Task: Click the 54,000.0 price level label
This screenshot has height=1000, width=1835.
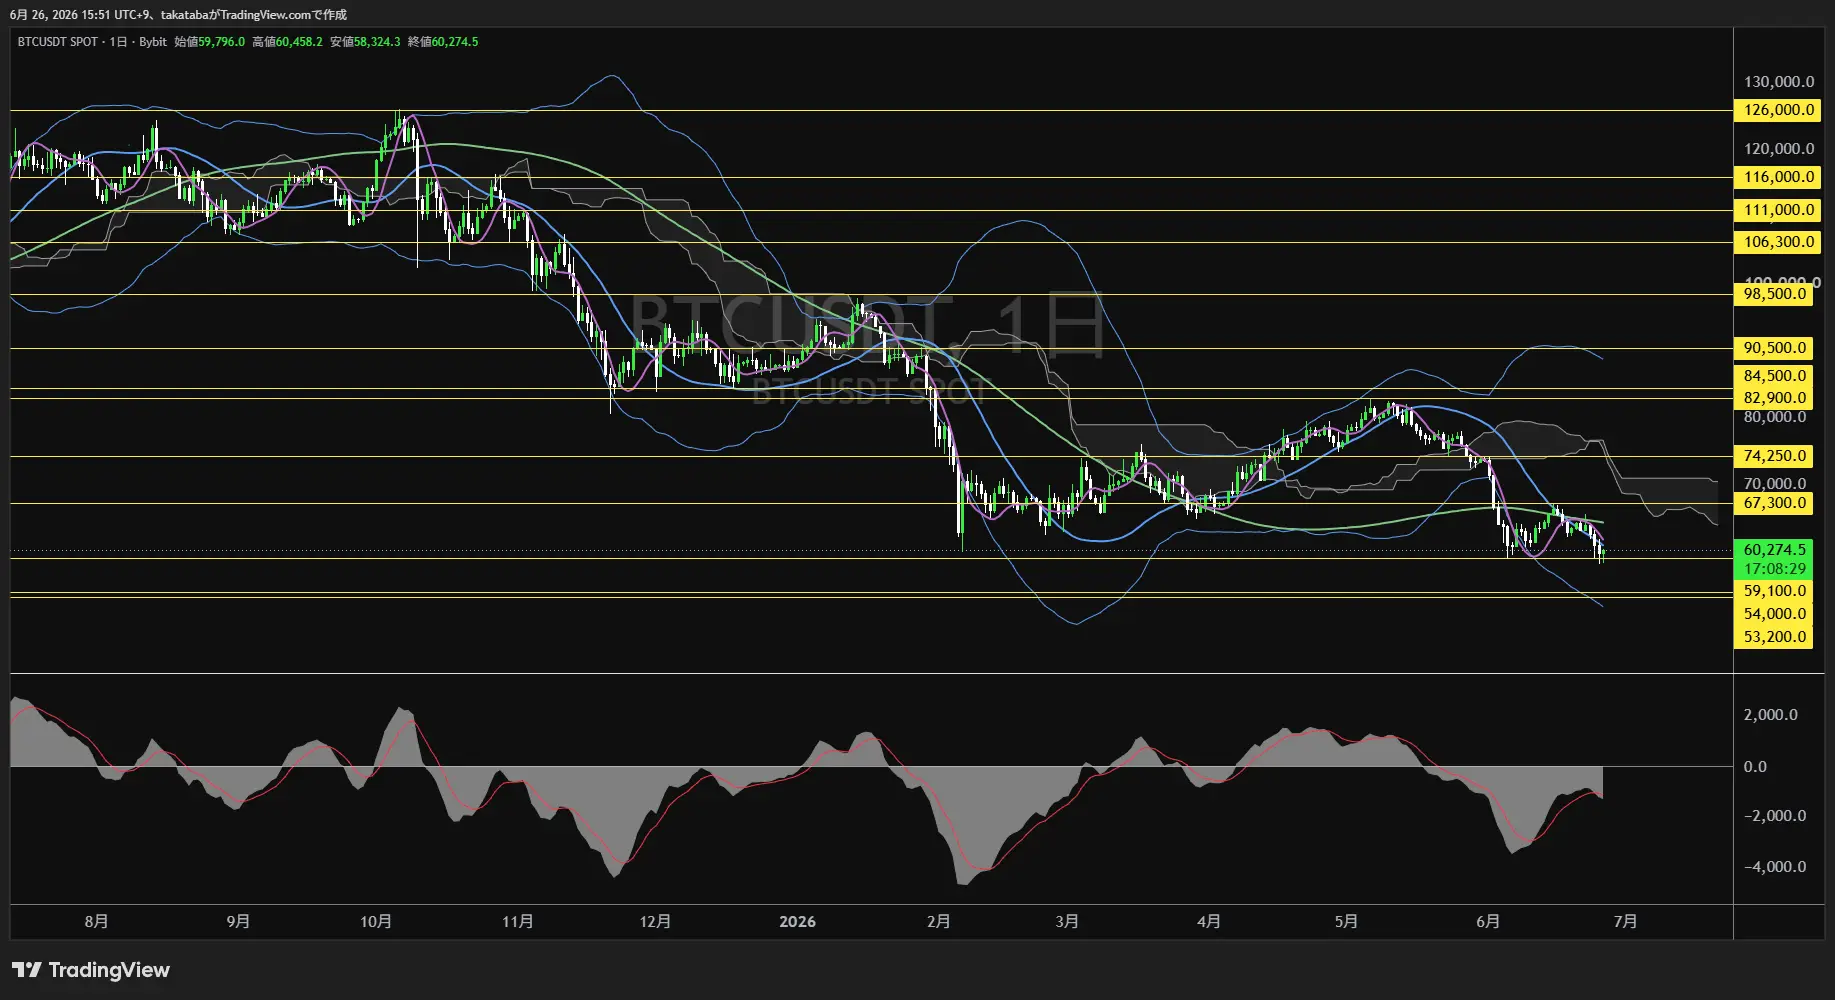Action: pyautogui.click(x=1773, y=614)
